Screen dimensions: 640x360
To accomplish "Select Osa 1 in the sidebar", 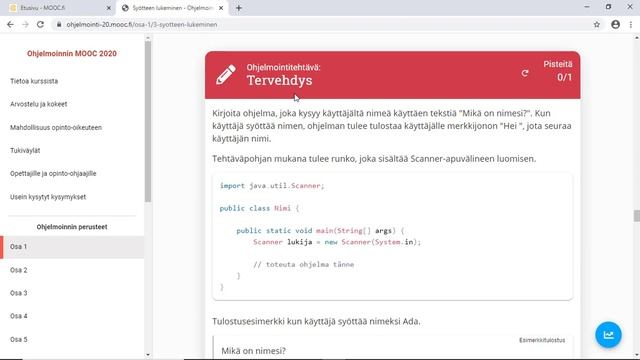I will point(72,247).
